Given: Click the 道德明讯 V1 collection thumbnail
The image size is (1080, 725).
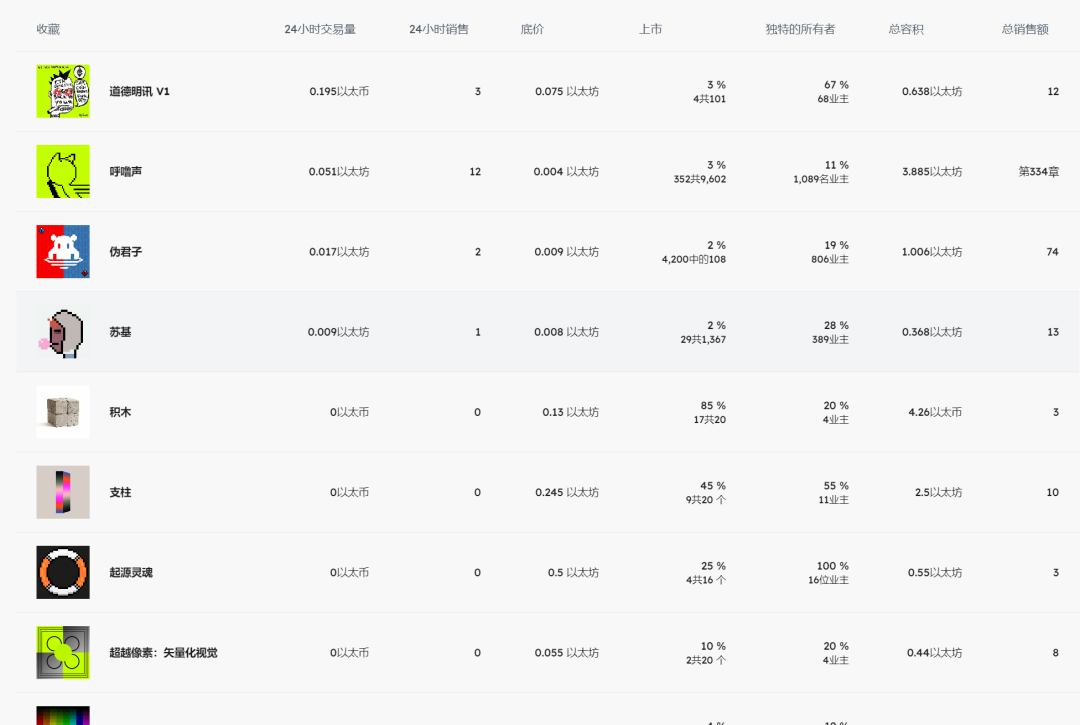Looking at the screenshot, I should (63, 91).
